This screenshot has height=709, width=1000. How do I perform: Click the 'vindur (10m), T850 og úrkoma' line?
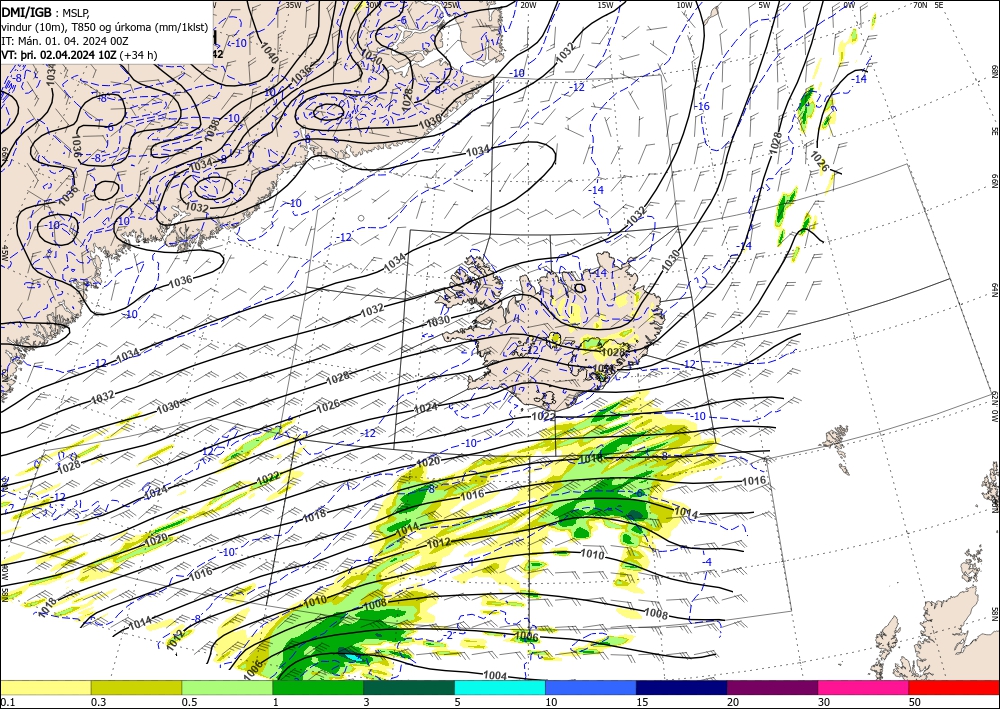[x=103, y=27]
